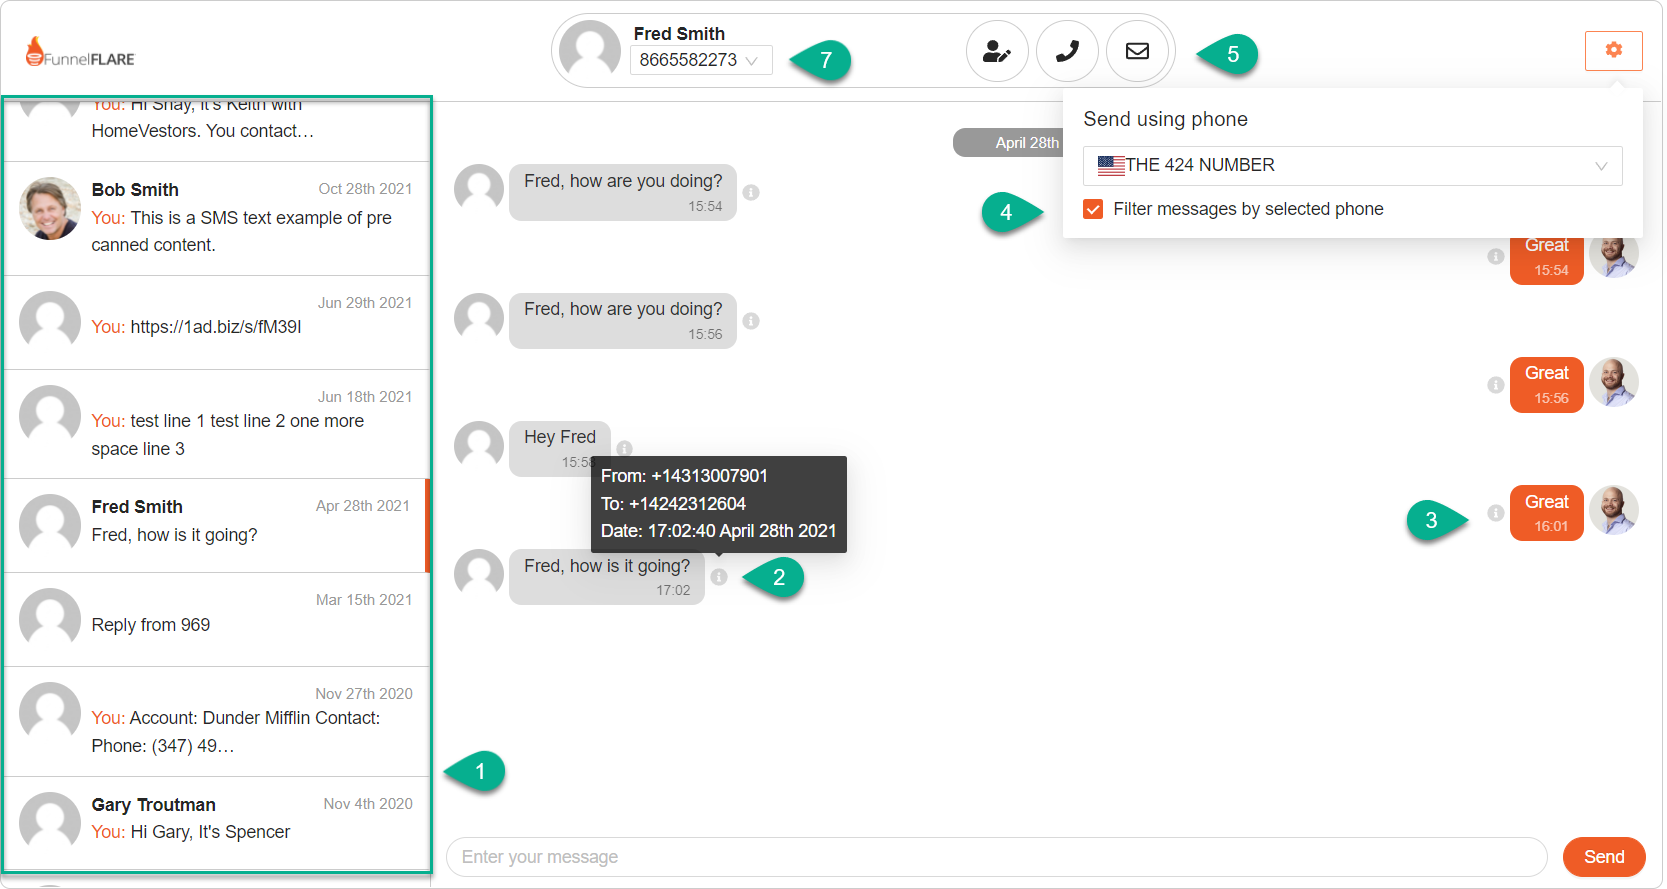Viewport: 1667px width, 889px height.
Task: Click sender avatar beside 16:01 Great message
Action: (1613, 511)
